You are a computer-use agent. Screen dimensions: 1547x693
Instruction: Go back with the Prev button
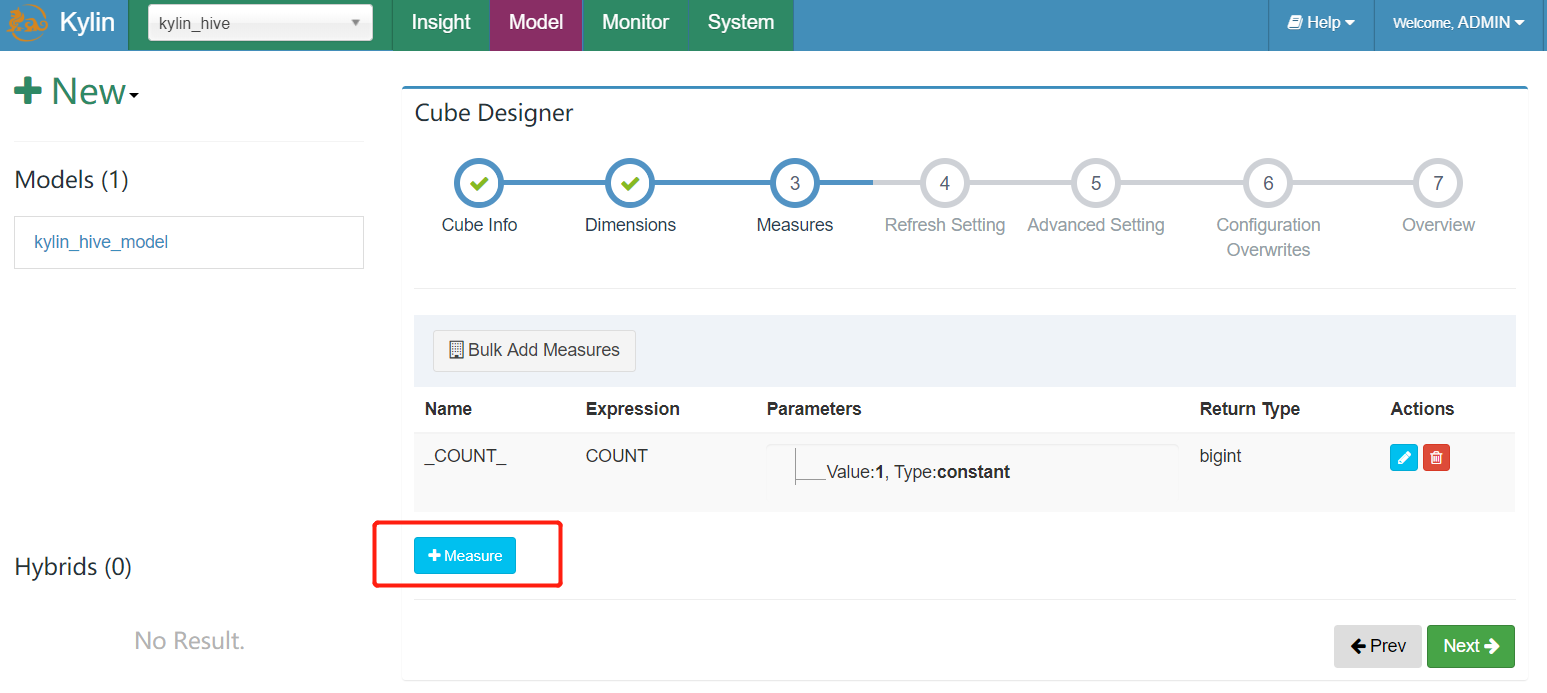(1378, 646)
